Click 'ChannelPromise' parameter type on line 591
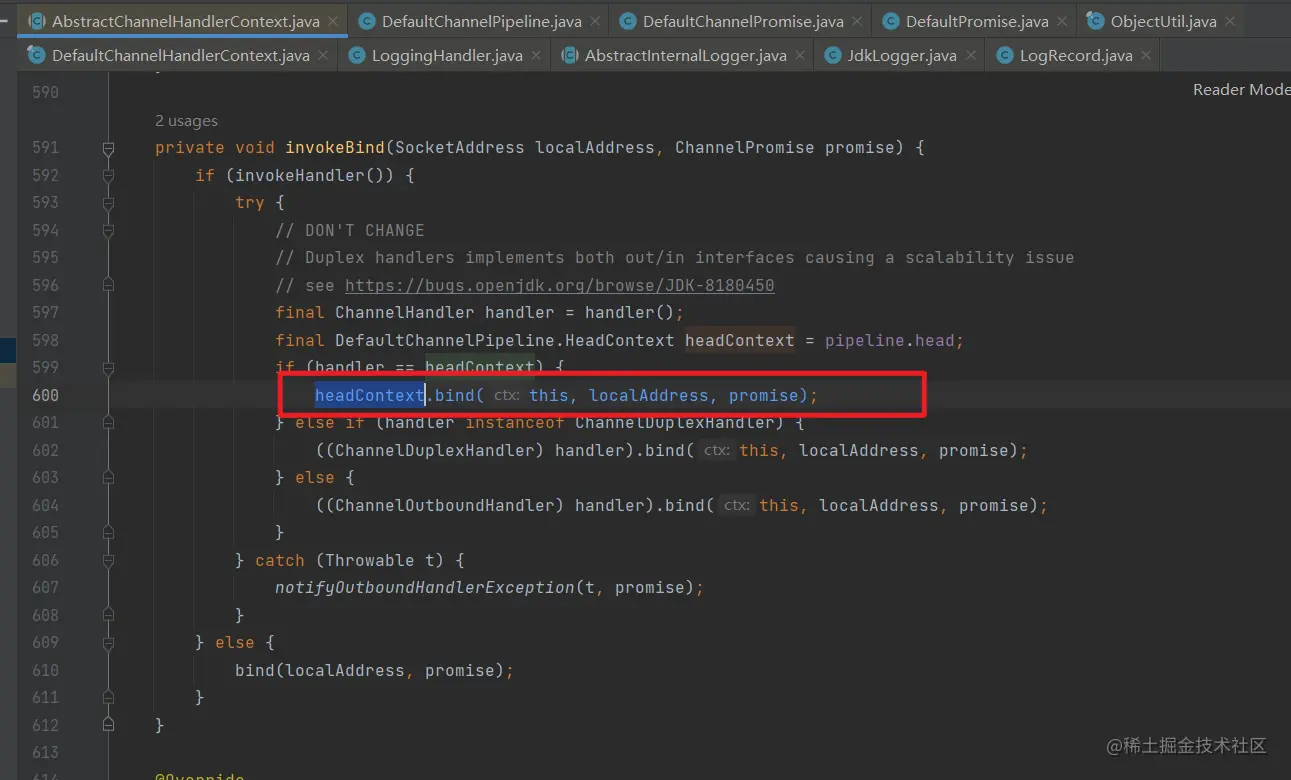This screenshot has height=780, width=1291. point(745,148)
